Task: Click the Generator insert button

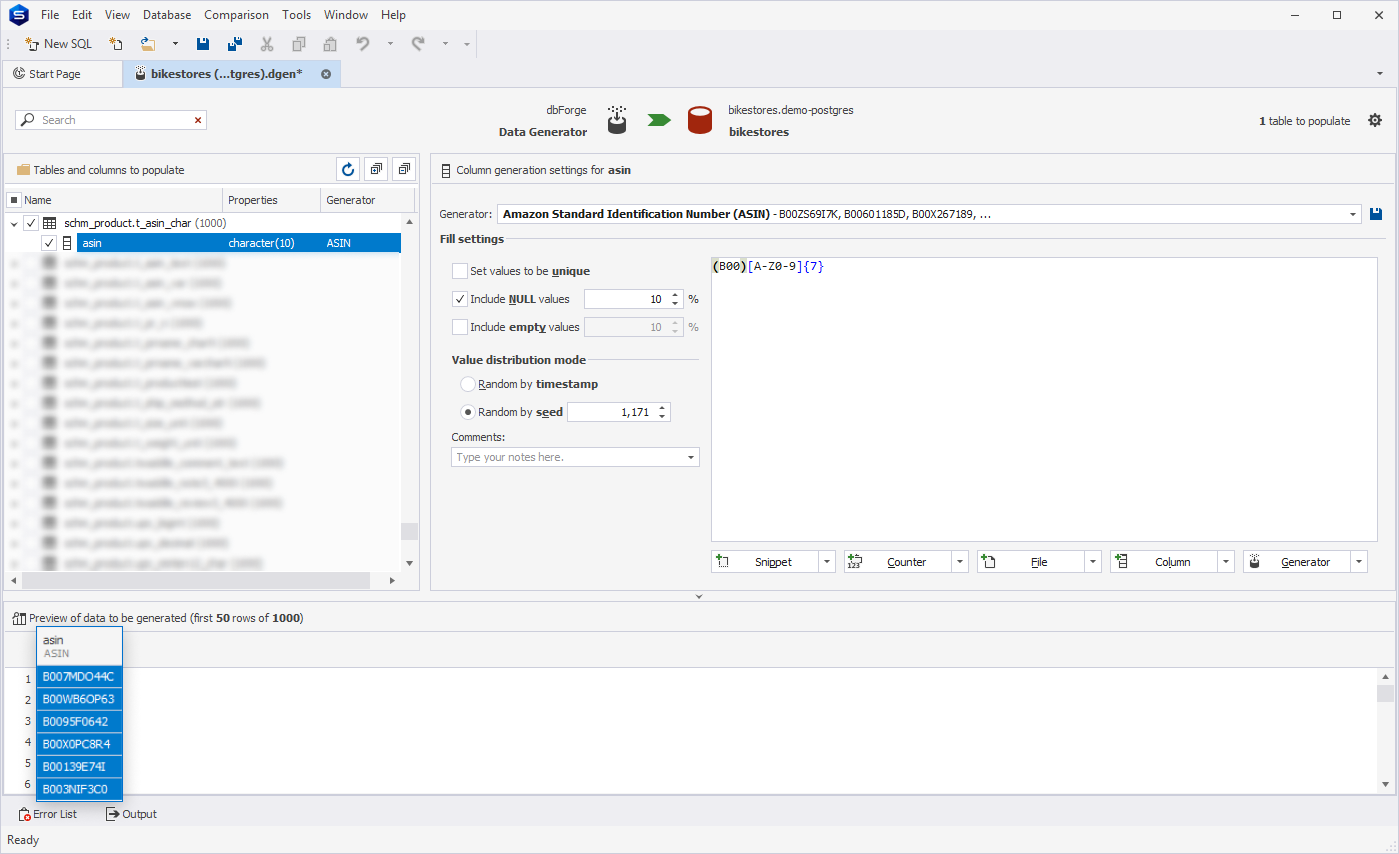Action: click(x=1297, y=562)
